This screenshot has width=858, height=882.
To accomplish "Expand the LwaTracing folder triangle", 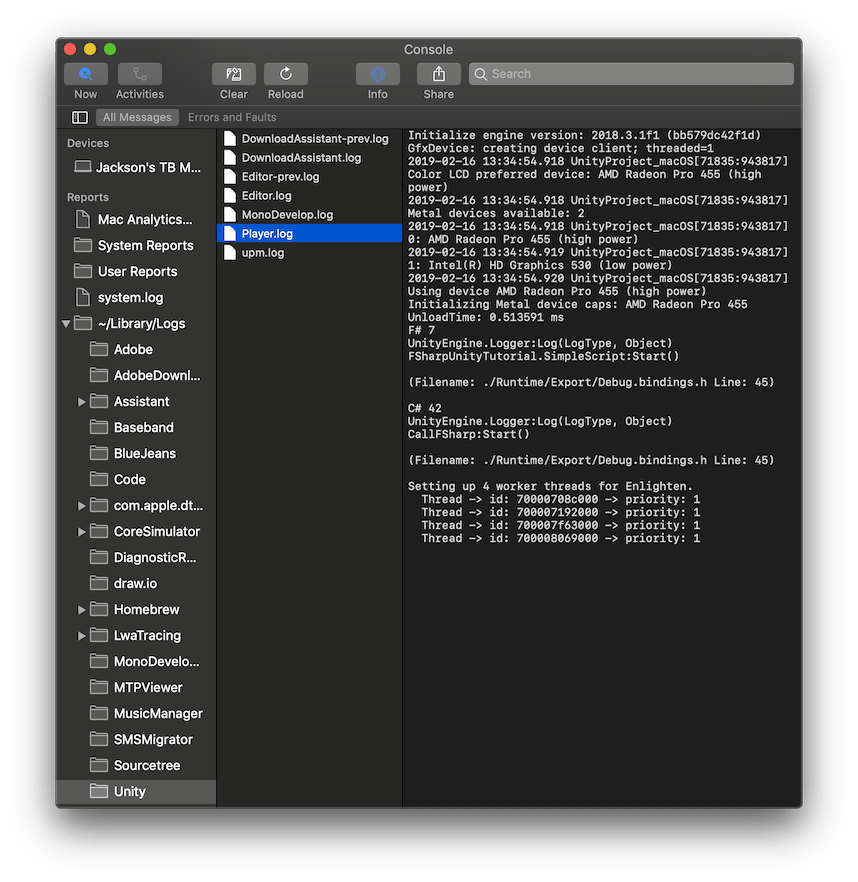I will [81, 636].
